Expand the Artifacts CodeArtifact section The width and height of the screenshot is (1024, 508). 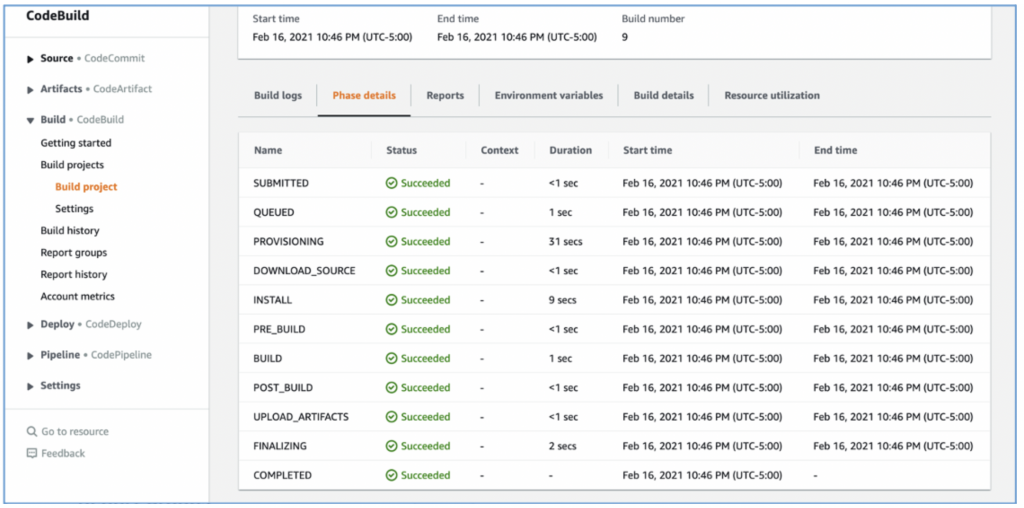coord(31,89)
